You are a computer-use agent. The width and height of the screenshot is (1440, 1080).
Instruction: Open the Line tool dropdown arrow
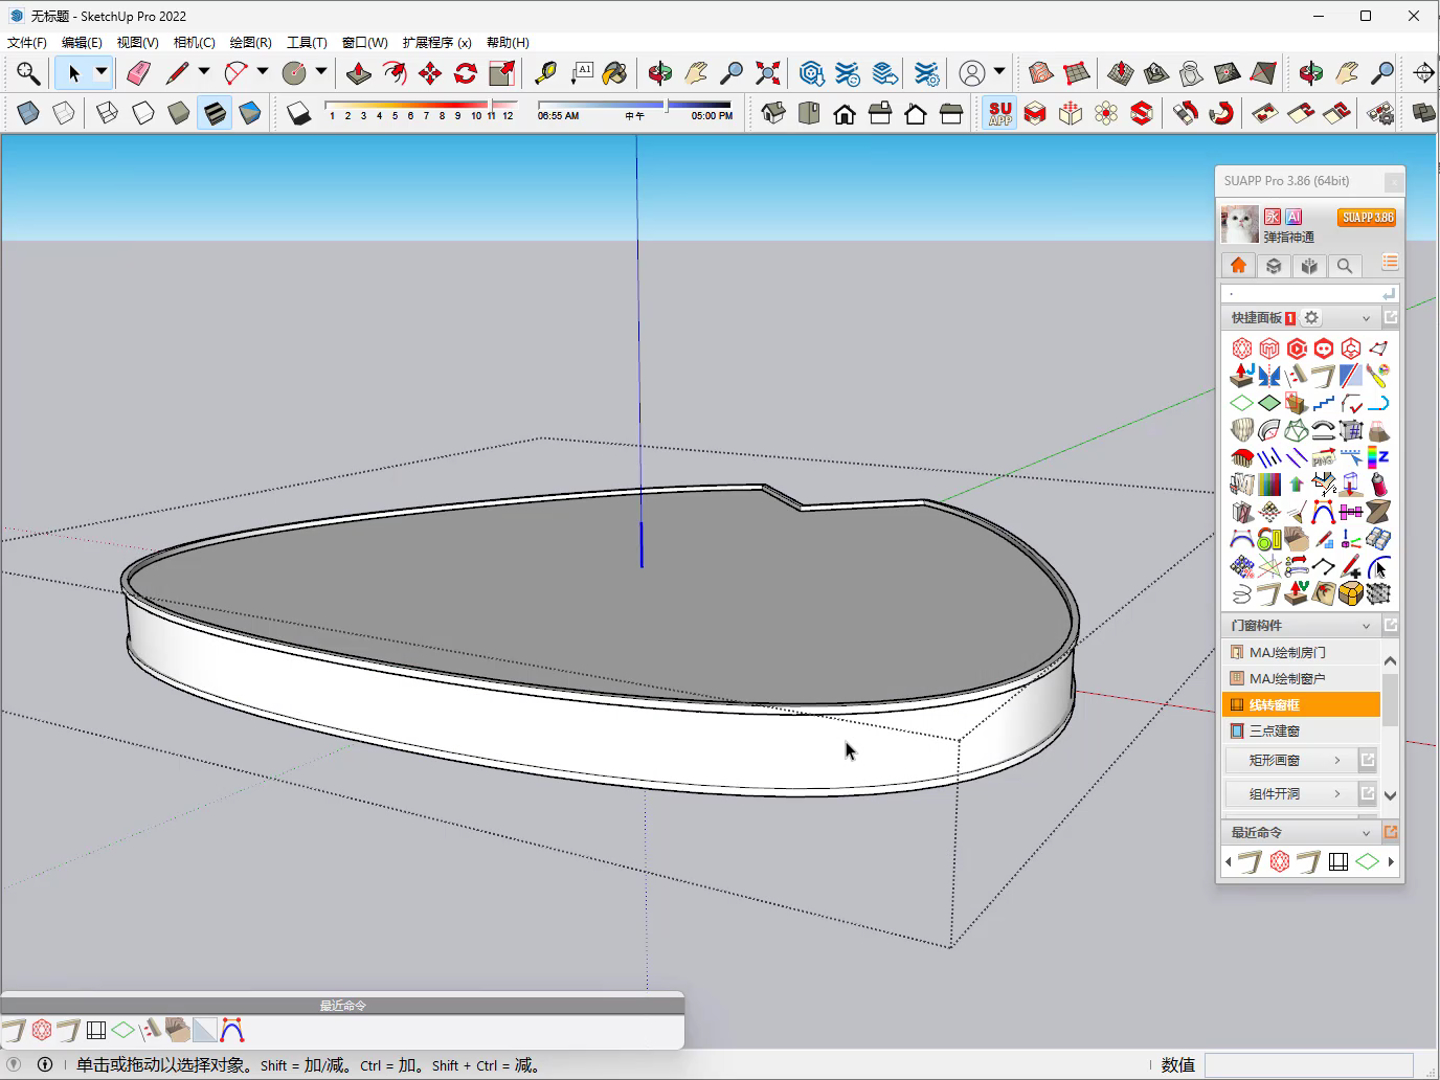tap(204, 72)
